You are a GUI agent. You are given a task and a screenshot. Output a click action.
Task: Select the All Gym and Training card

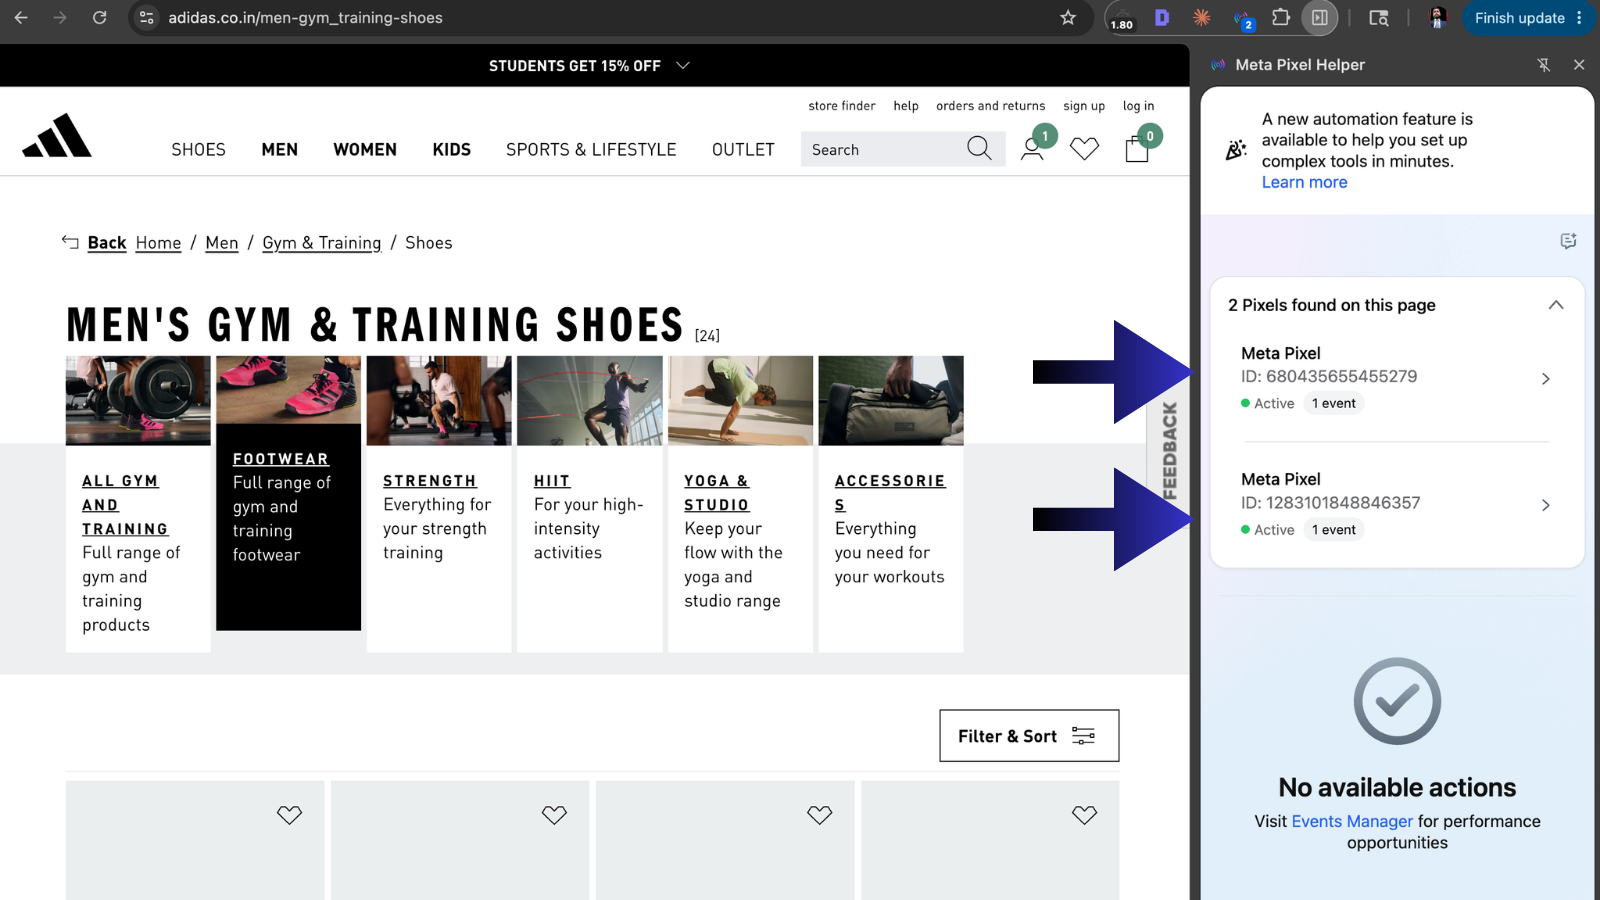point(138,504)
